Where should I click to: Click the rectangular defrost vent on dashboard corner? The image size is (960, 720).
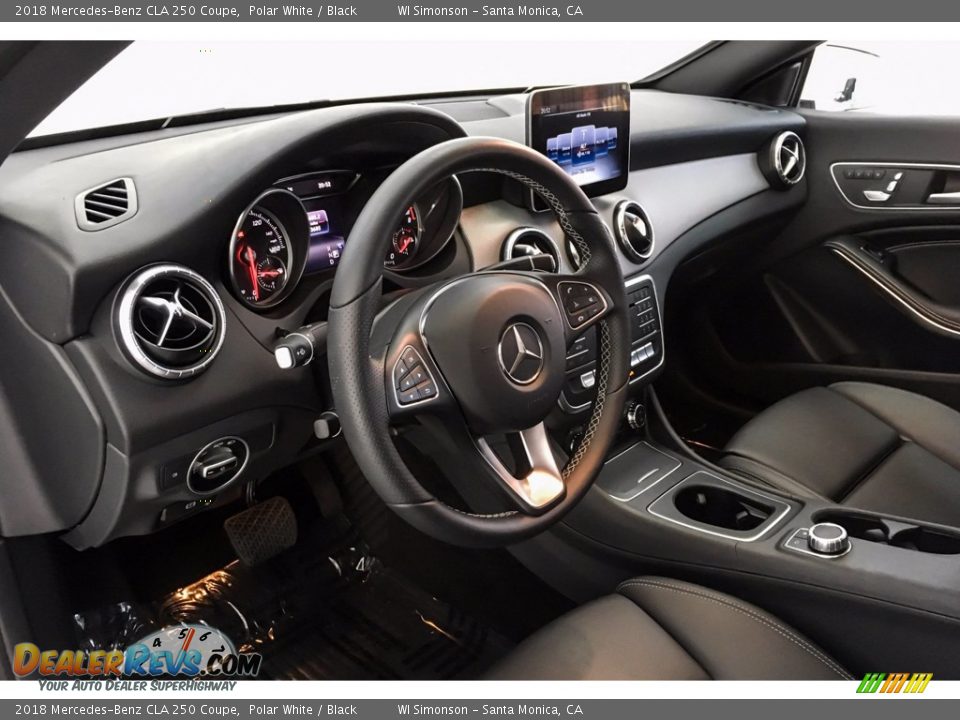[107, 204]
